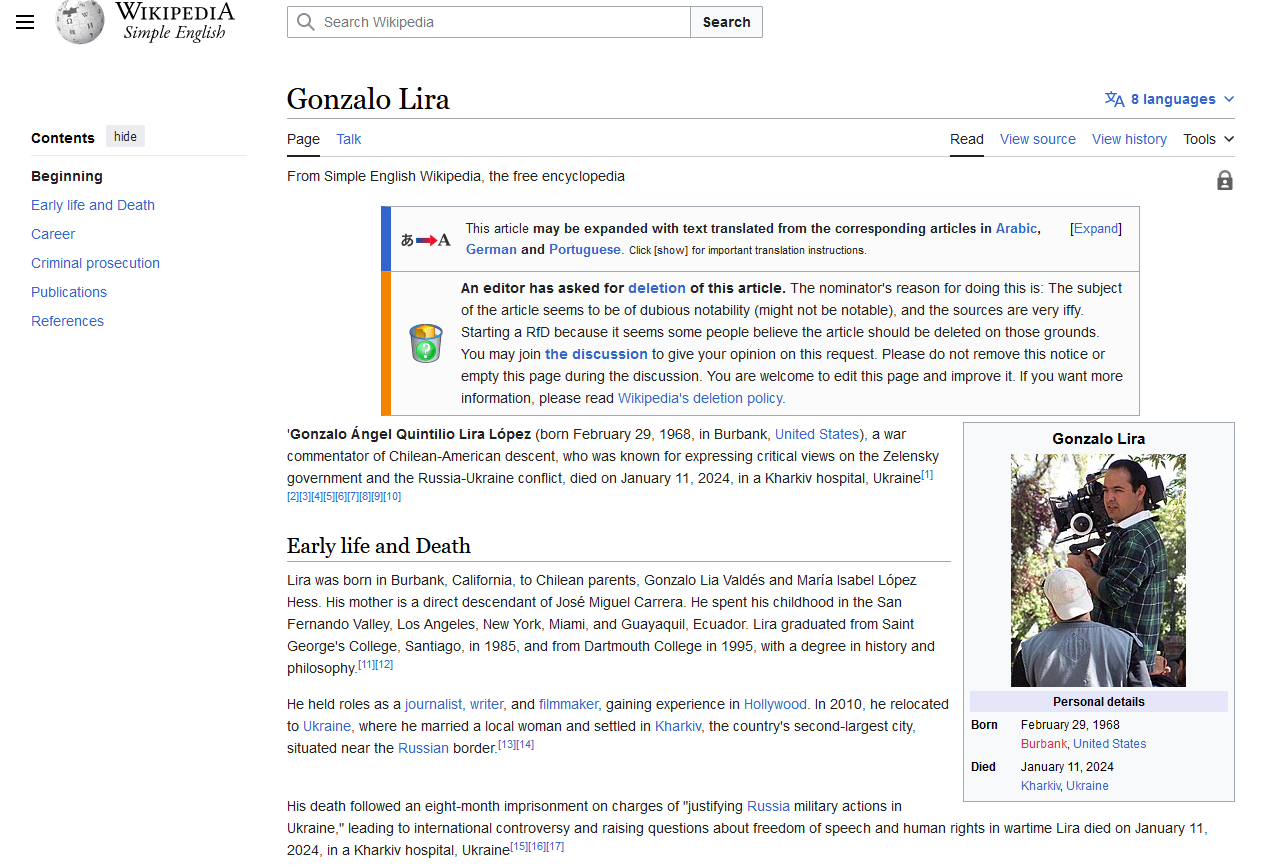This screenshot has height=867, width=1284.
Task: Select the Read tab
Action: (x=966, y=139)
